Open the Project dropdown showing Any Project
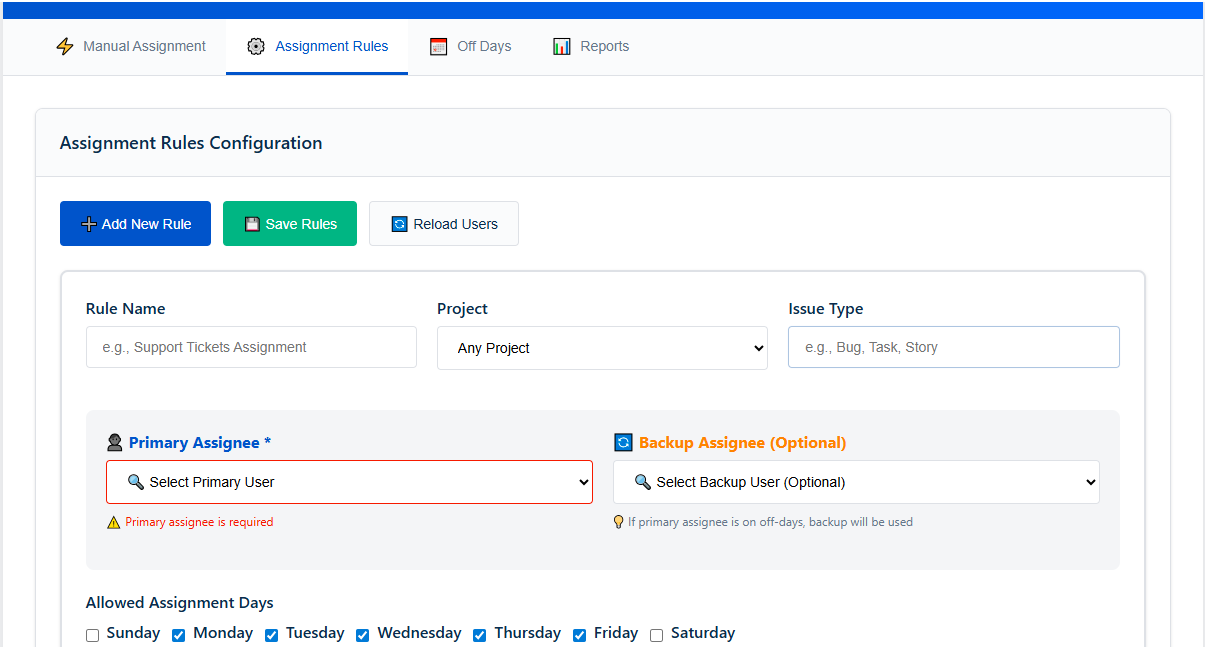The height and width of the screenshot is (650, 1205). point(601,347)
